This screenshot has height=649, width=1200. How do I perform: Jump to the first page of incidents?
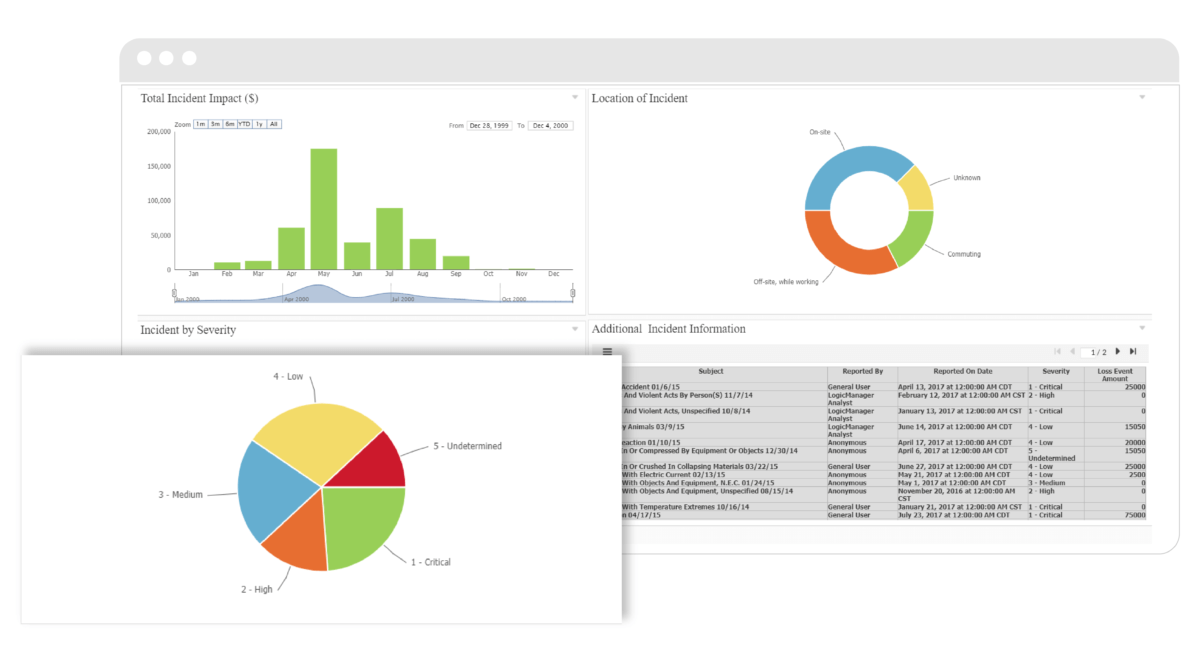coord(1058,352)
